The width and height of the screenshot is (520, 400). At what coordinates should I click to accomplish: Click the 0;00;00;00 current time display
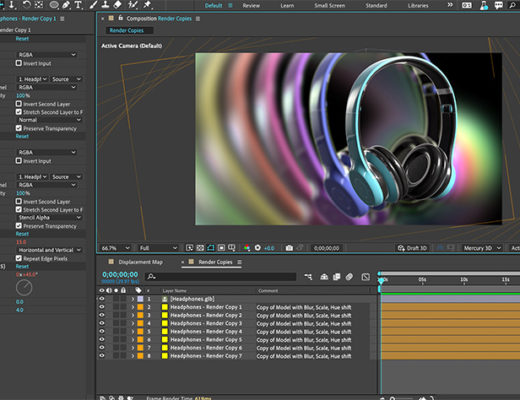point(120,274)
